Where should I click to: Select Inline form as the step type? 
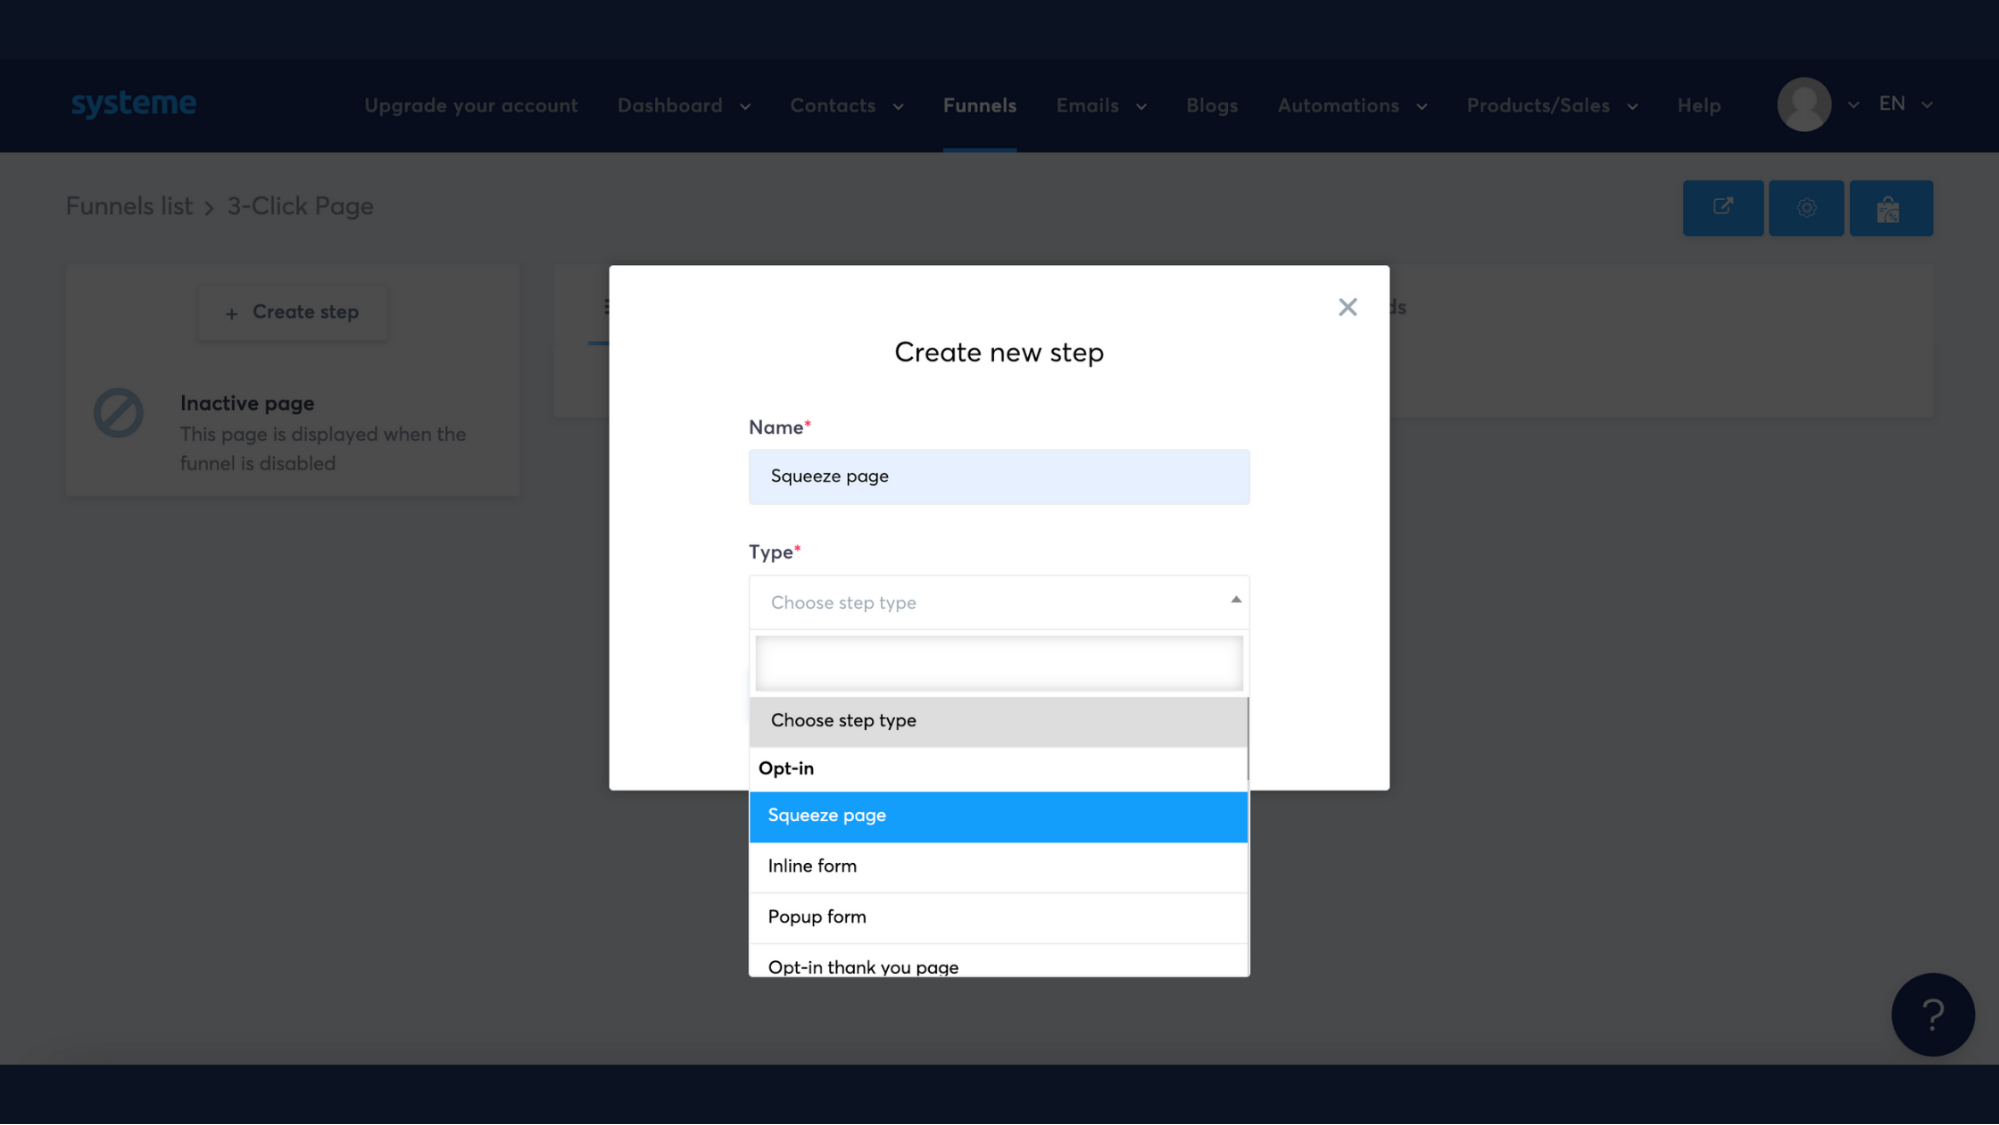[x=998, y=866]
